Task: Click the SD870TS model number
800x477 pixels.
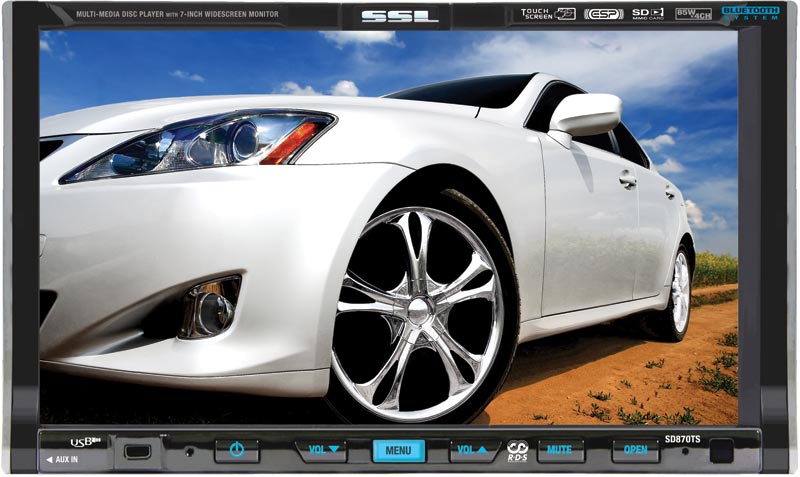Action: pyautogui.click(x=684, y=439)
